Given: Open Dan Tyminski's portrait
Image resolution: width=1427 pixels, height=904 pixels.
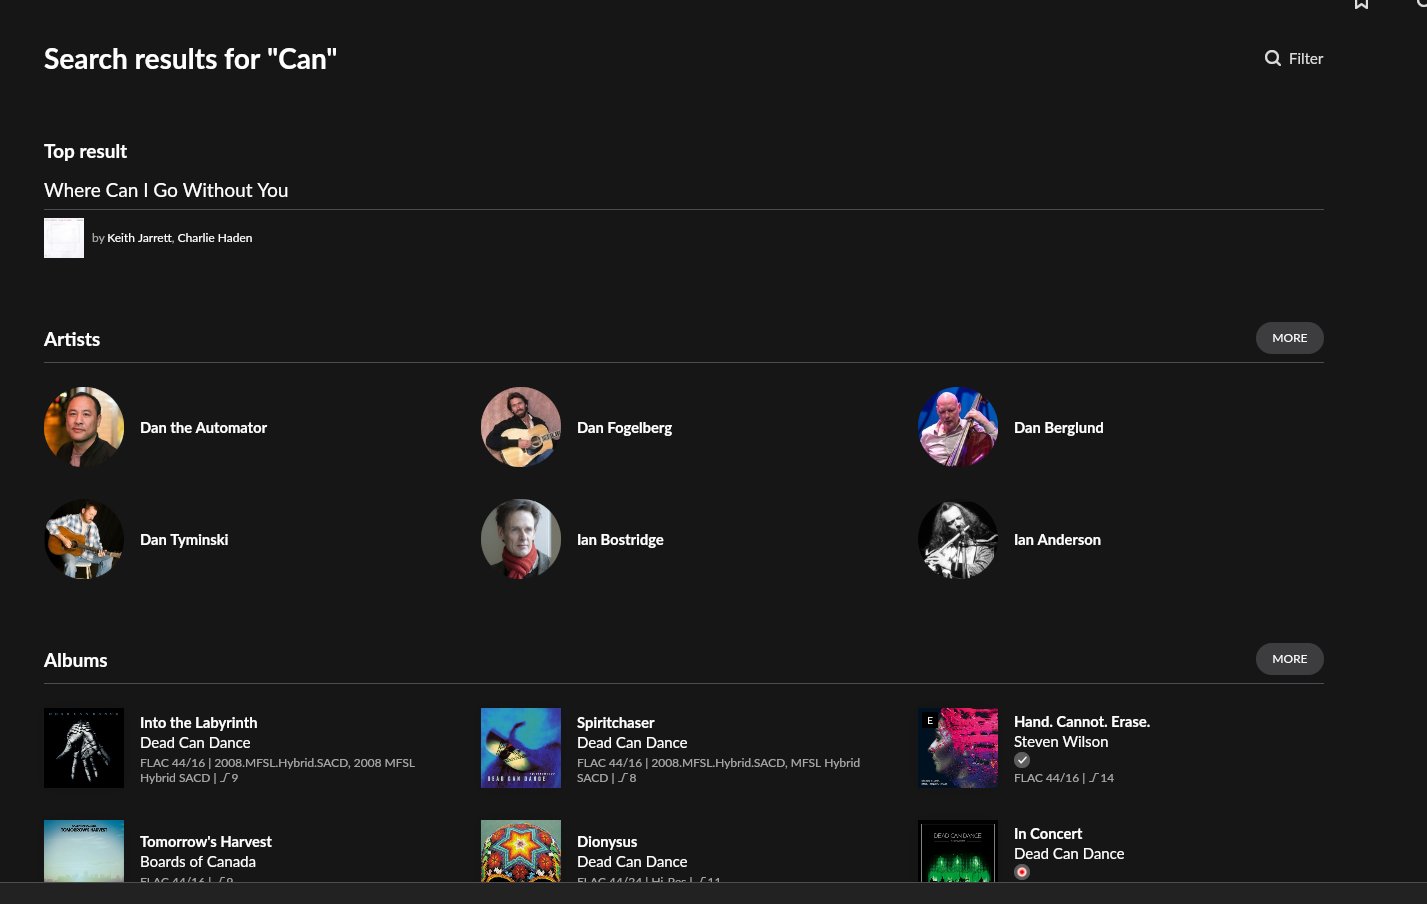Looking at the screenshot, I should pos(84,539).
